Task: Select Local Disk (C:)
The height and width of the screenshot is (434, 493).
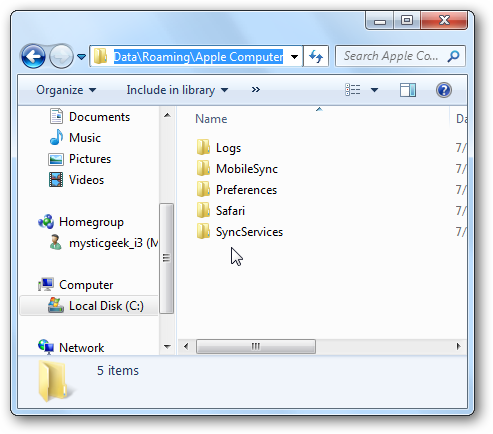Action: [x=89, y=306]
